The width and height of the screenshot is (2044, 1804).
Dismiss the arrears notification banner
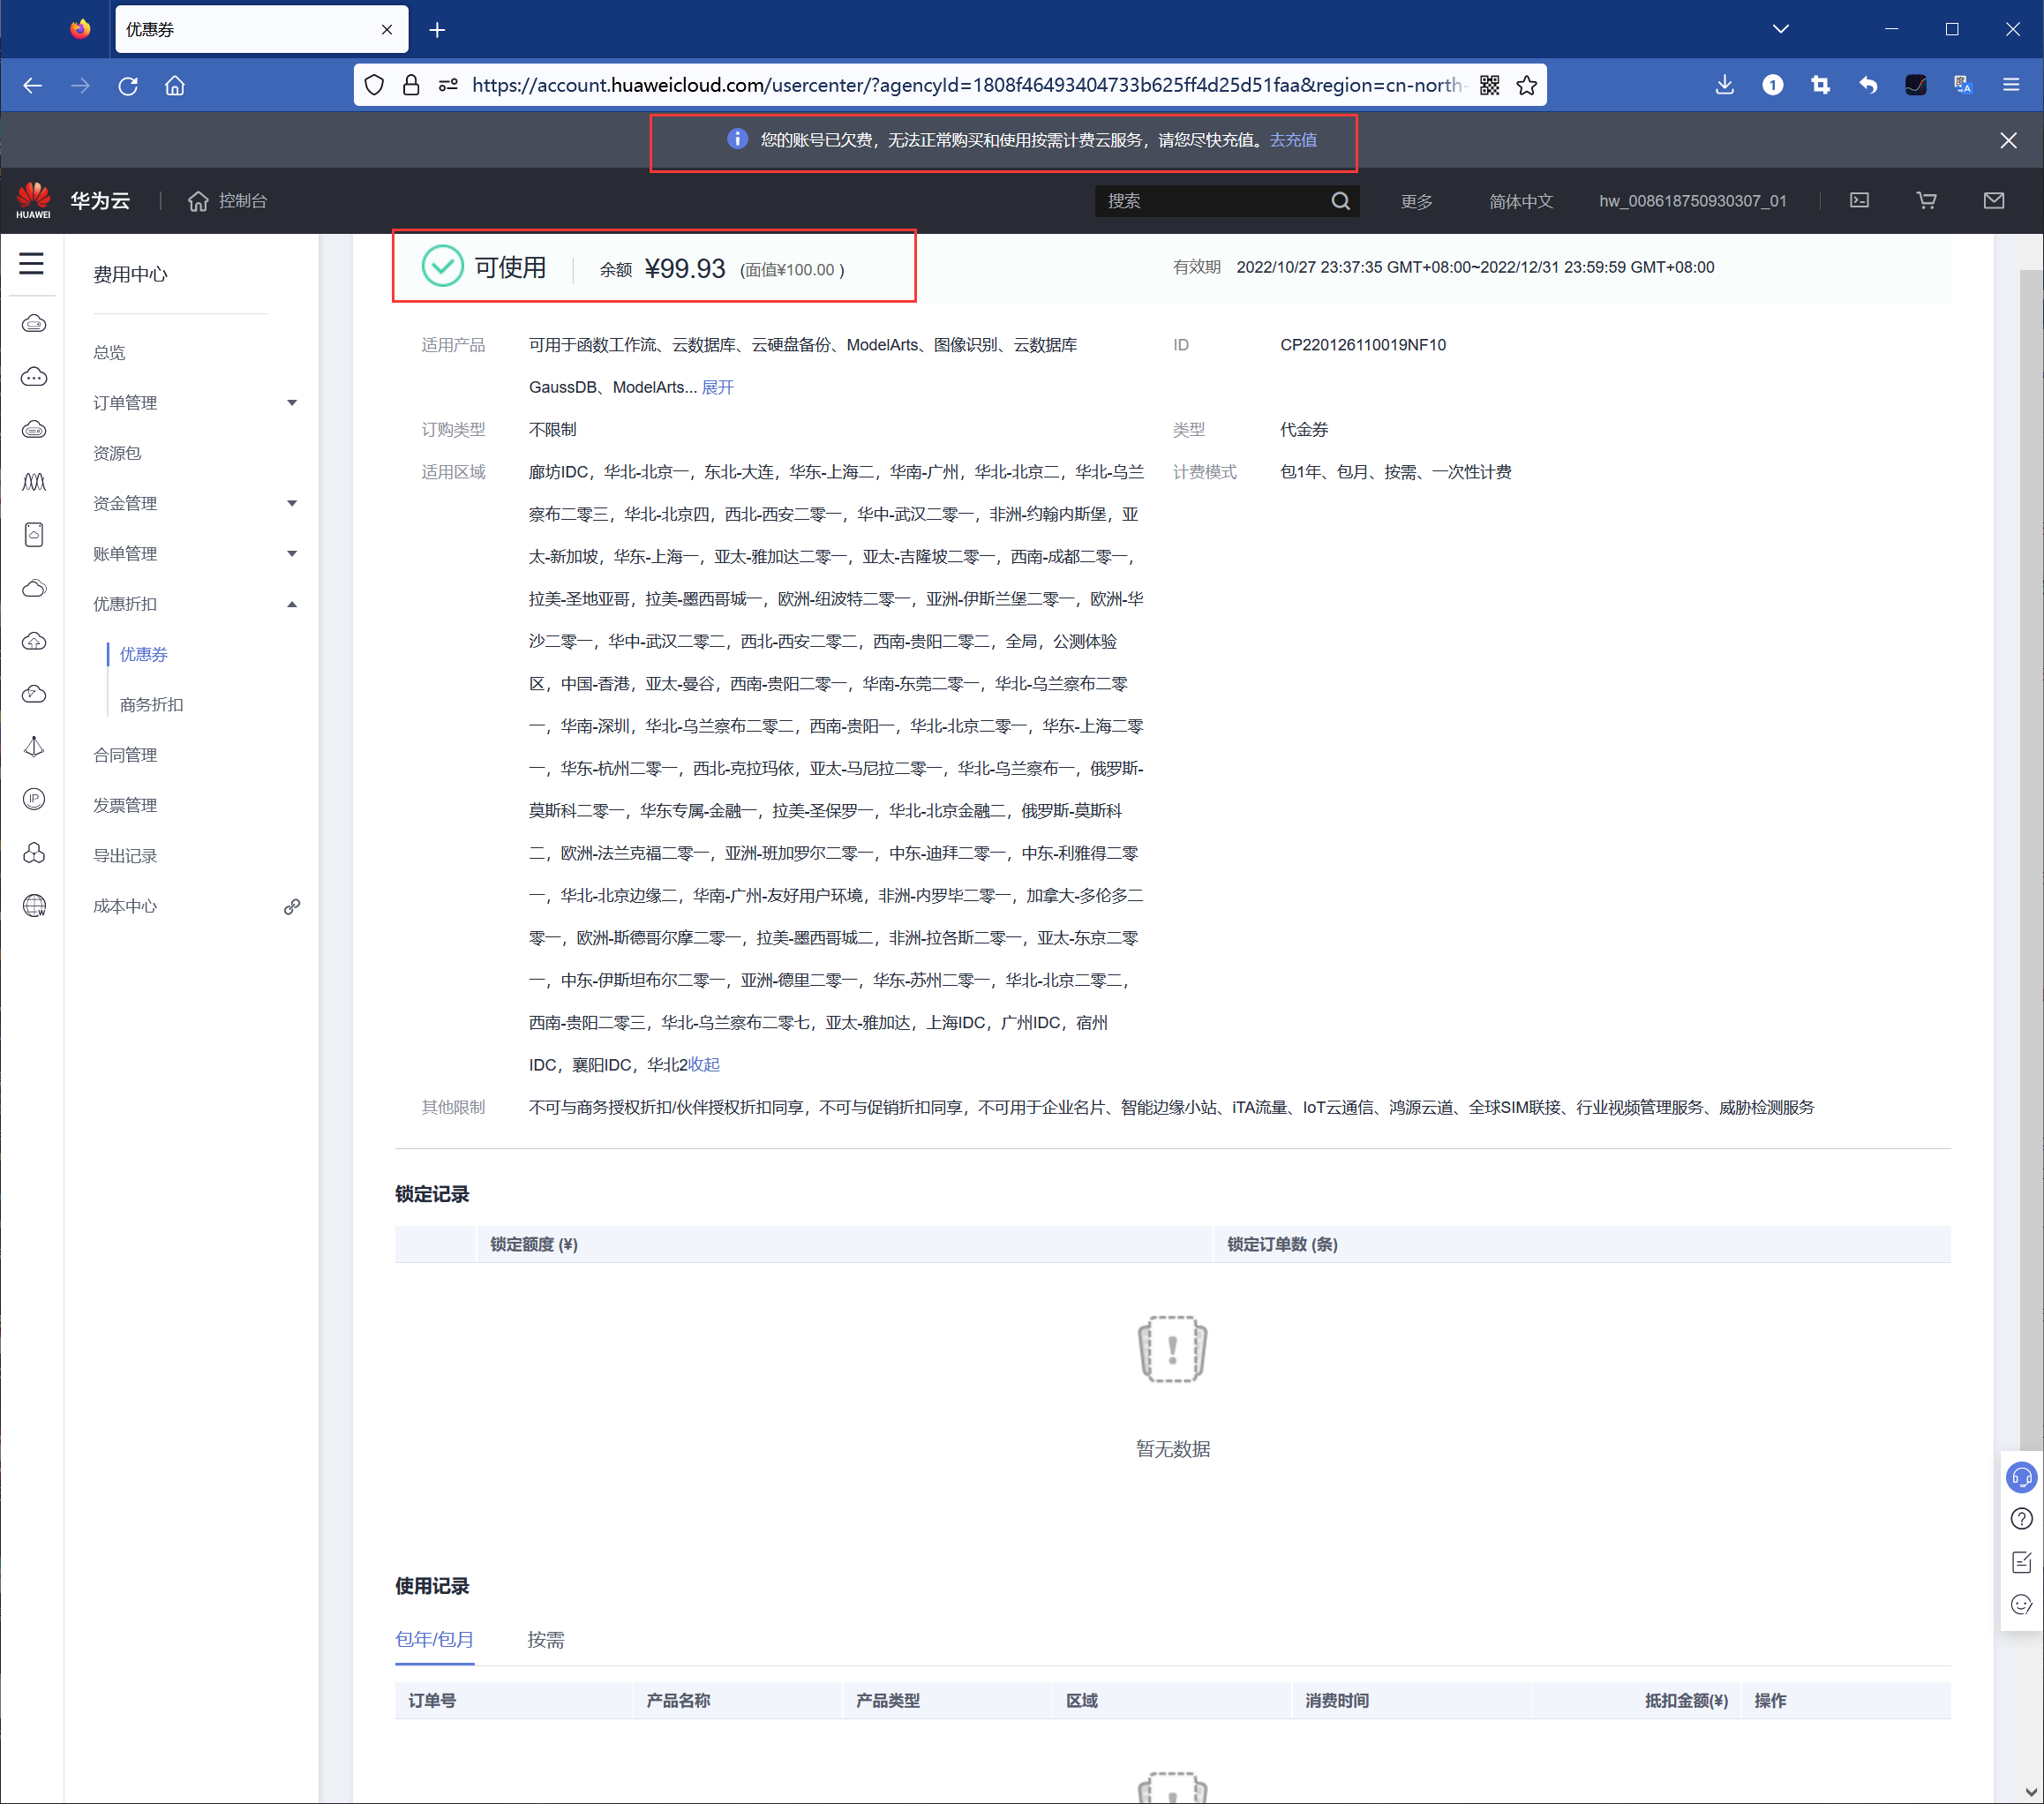[x=2008, y=141]
